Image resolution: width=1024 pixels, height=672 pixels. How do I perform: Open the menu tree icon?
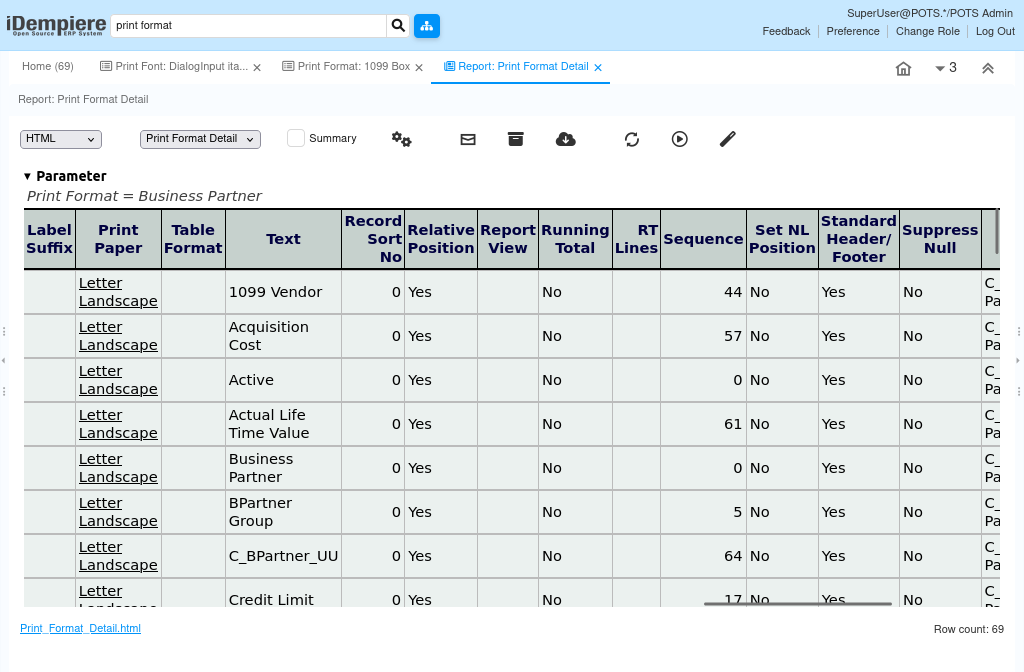pos(426,25)
